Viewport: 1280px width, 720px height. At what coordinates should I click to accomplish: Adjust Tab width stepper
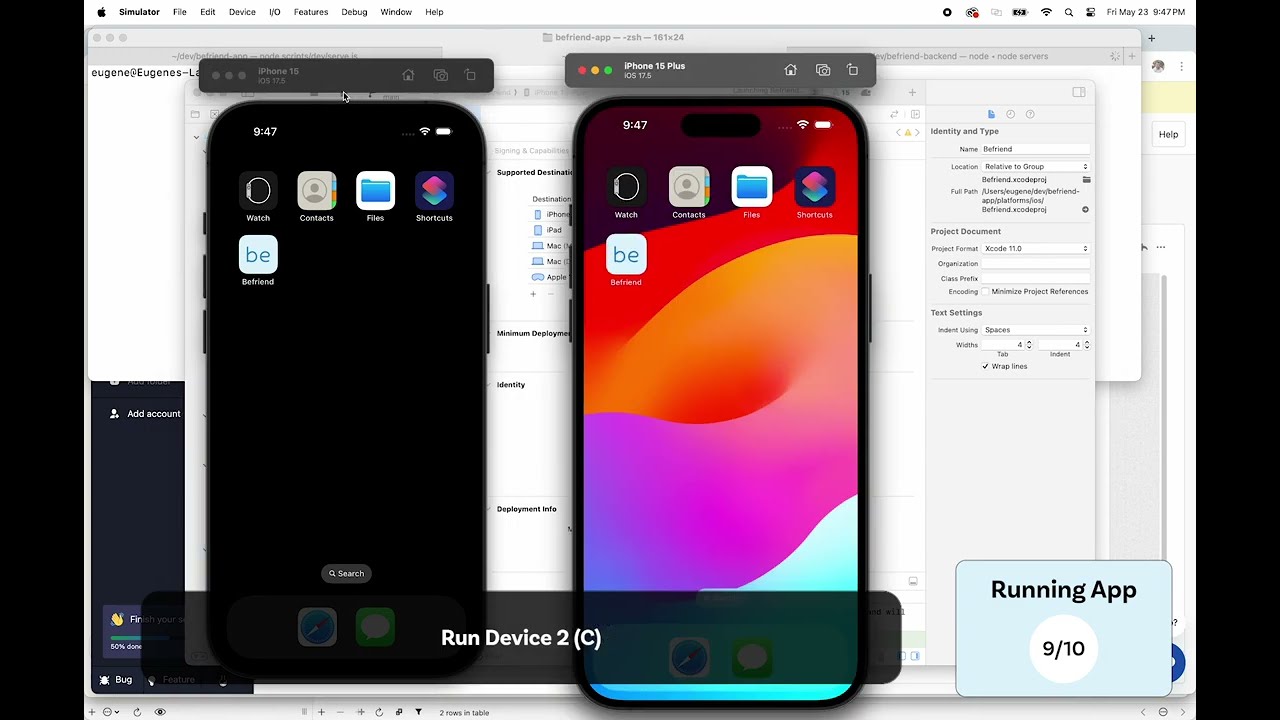pos(1029,344)
